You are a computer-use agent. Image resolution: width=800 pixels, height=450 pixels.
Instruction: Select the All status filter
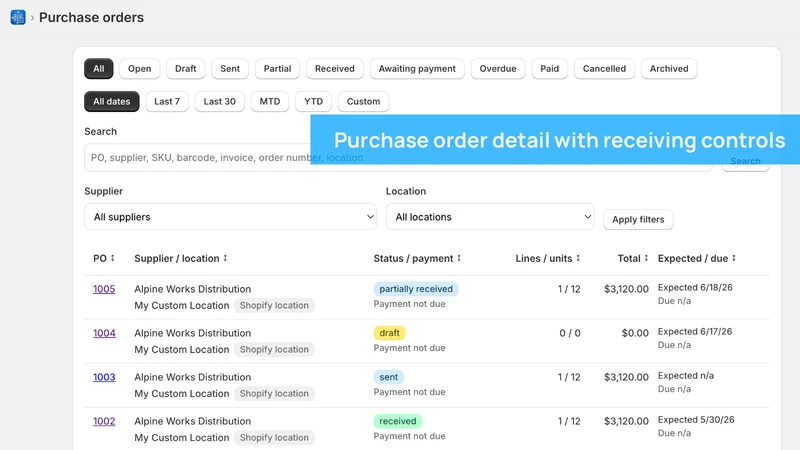coord(98,69)
